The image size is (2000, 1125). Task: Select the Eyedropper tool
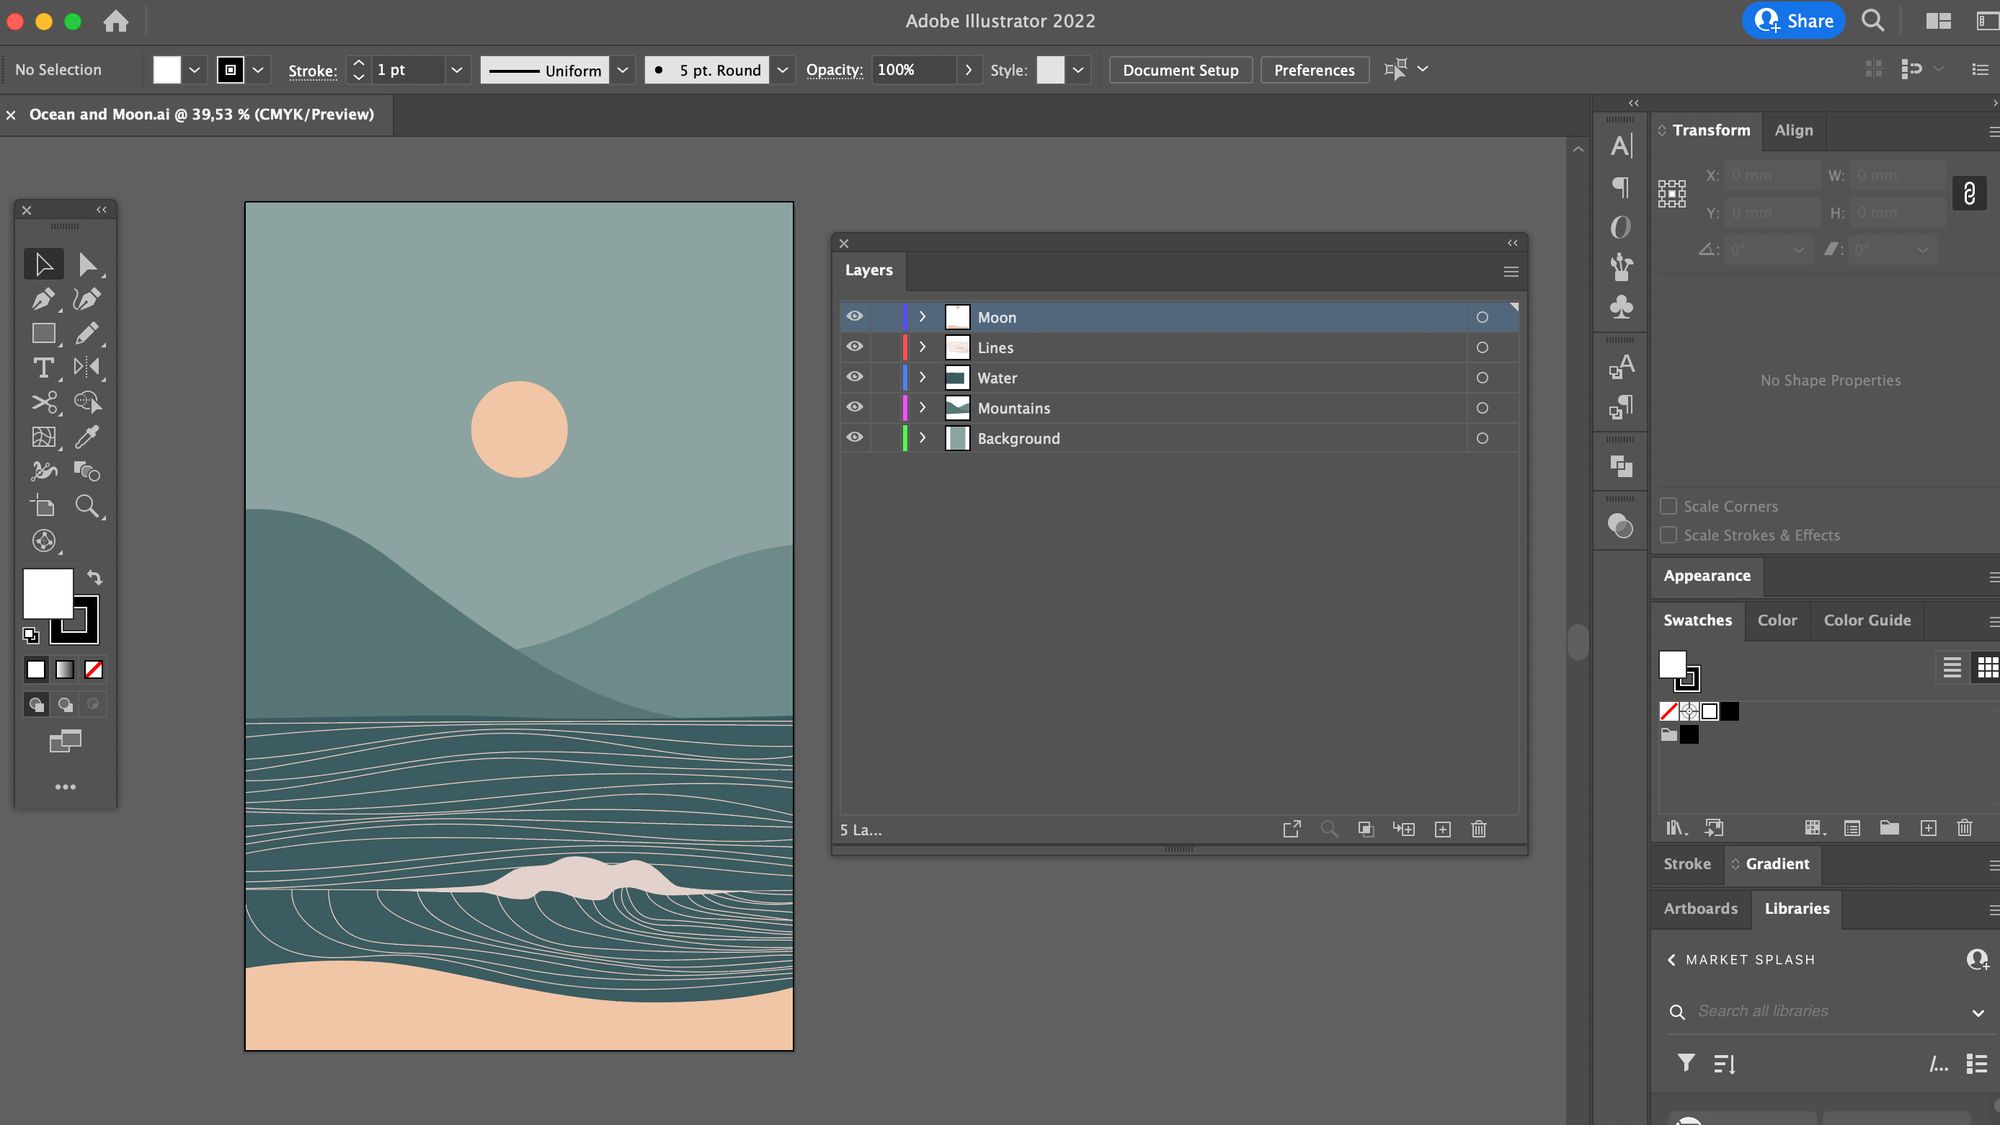pos(87,437)
